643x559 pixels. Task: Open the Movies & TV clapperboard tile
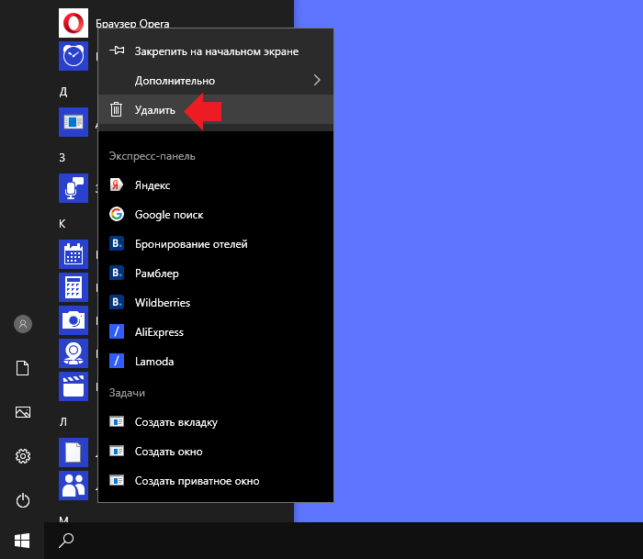coord(73,386)
